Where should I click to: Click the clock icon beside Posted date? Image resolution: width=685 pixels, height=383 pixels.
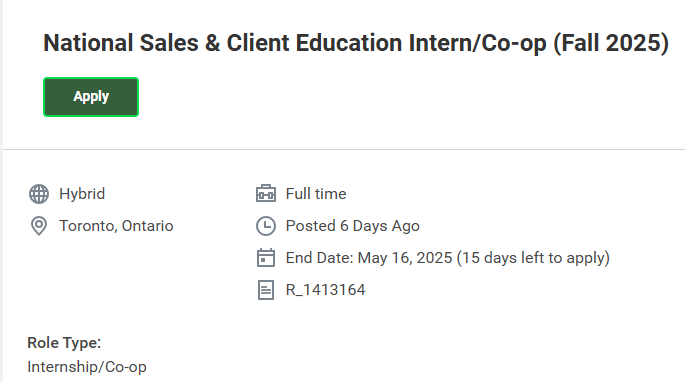tap(266, 226)
